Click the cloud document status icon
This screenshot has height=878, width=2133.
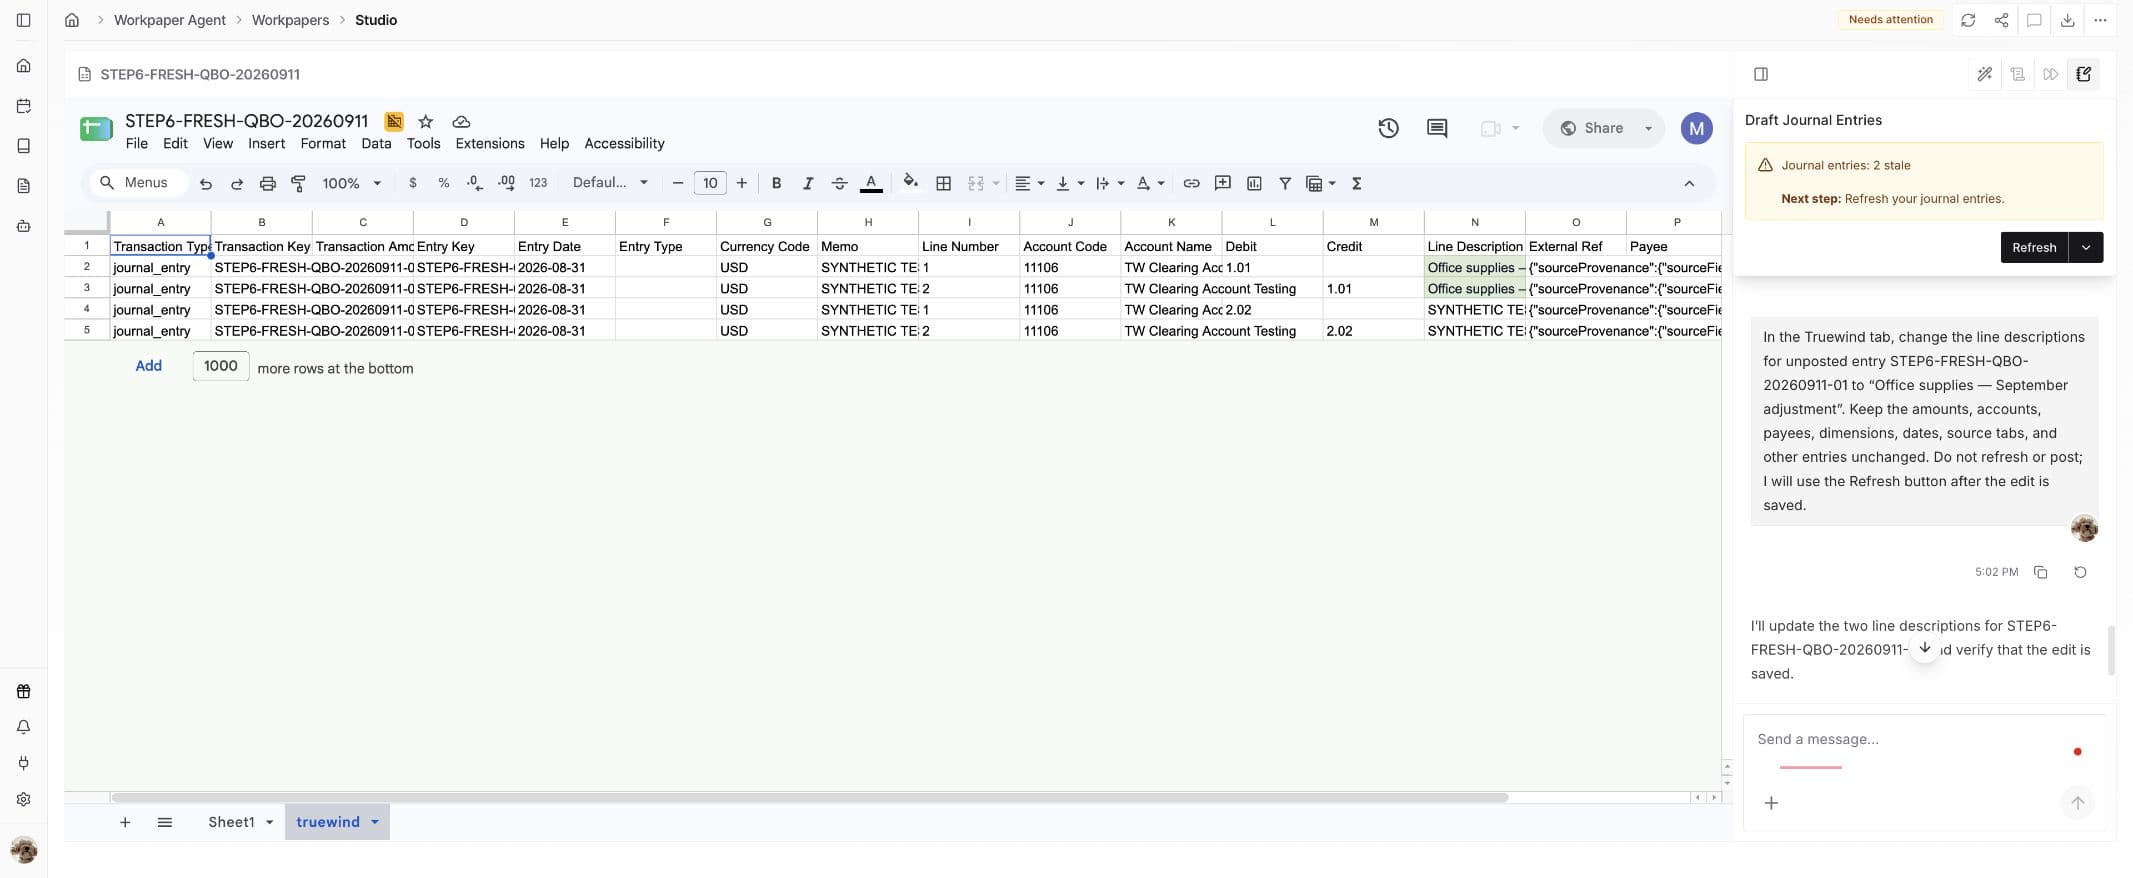(461, 121)
